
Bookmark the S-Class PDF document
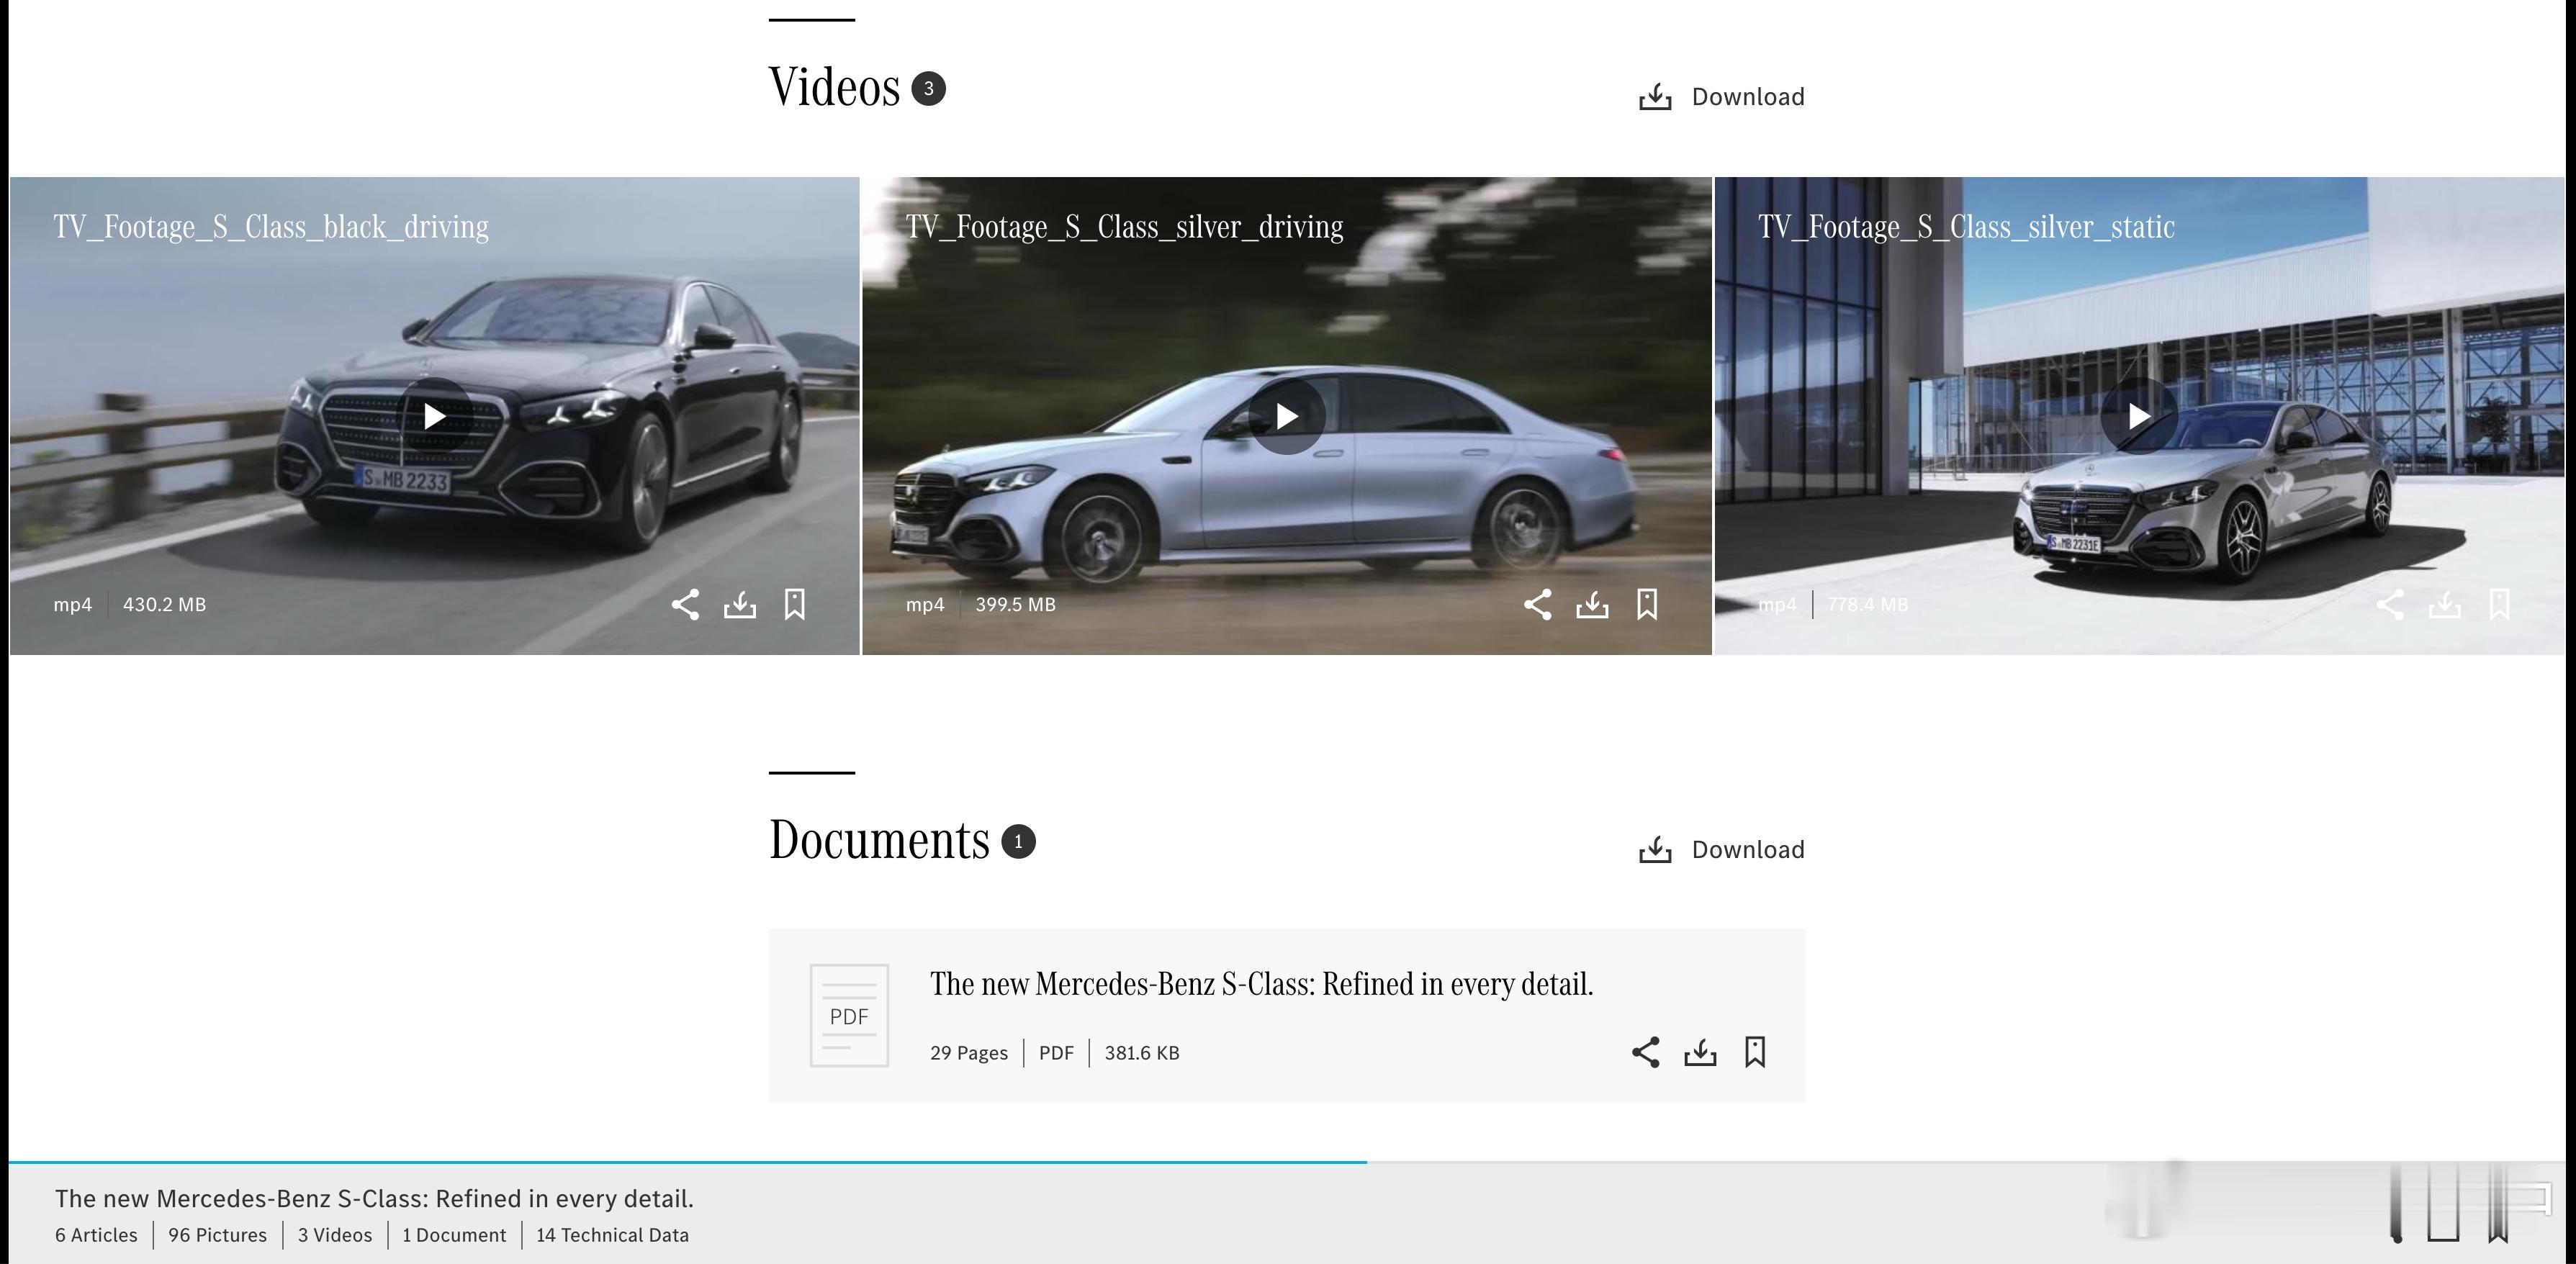tap(1755, 1052)
